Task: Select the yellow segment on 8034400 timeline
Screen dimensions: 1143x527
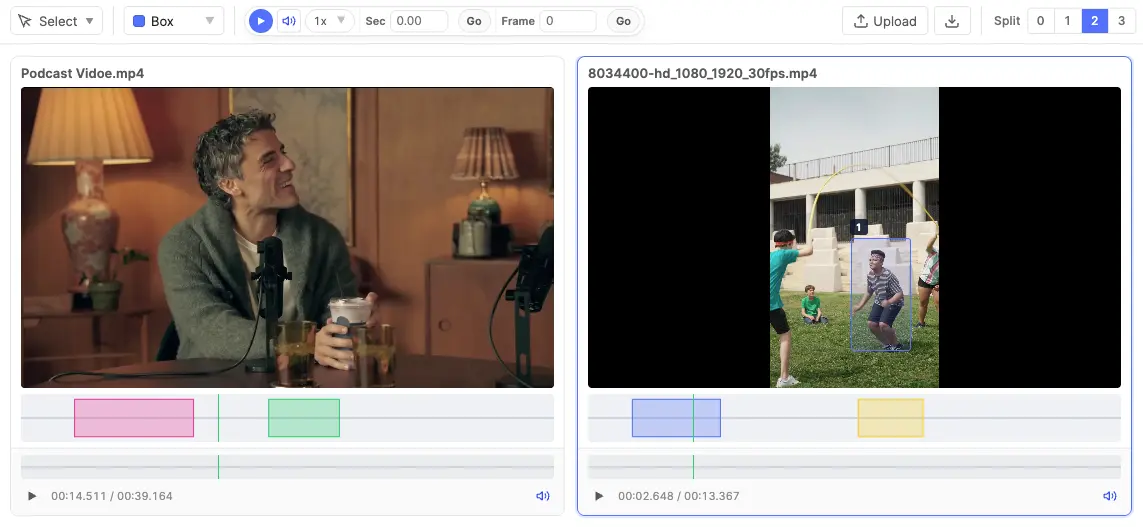Action: tap(891, 418)
